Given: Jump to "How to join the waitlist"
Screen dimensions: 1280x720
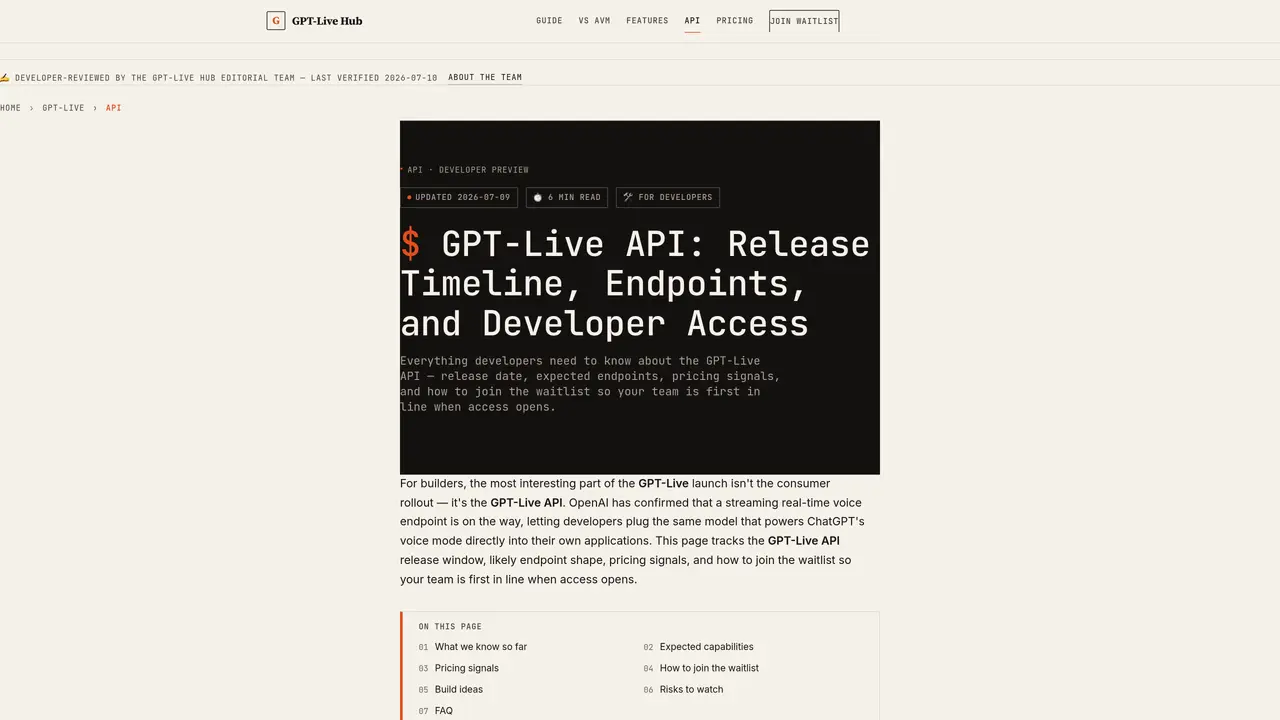Looking at the screenshot, I should click(709, 668).
